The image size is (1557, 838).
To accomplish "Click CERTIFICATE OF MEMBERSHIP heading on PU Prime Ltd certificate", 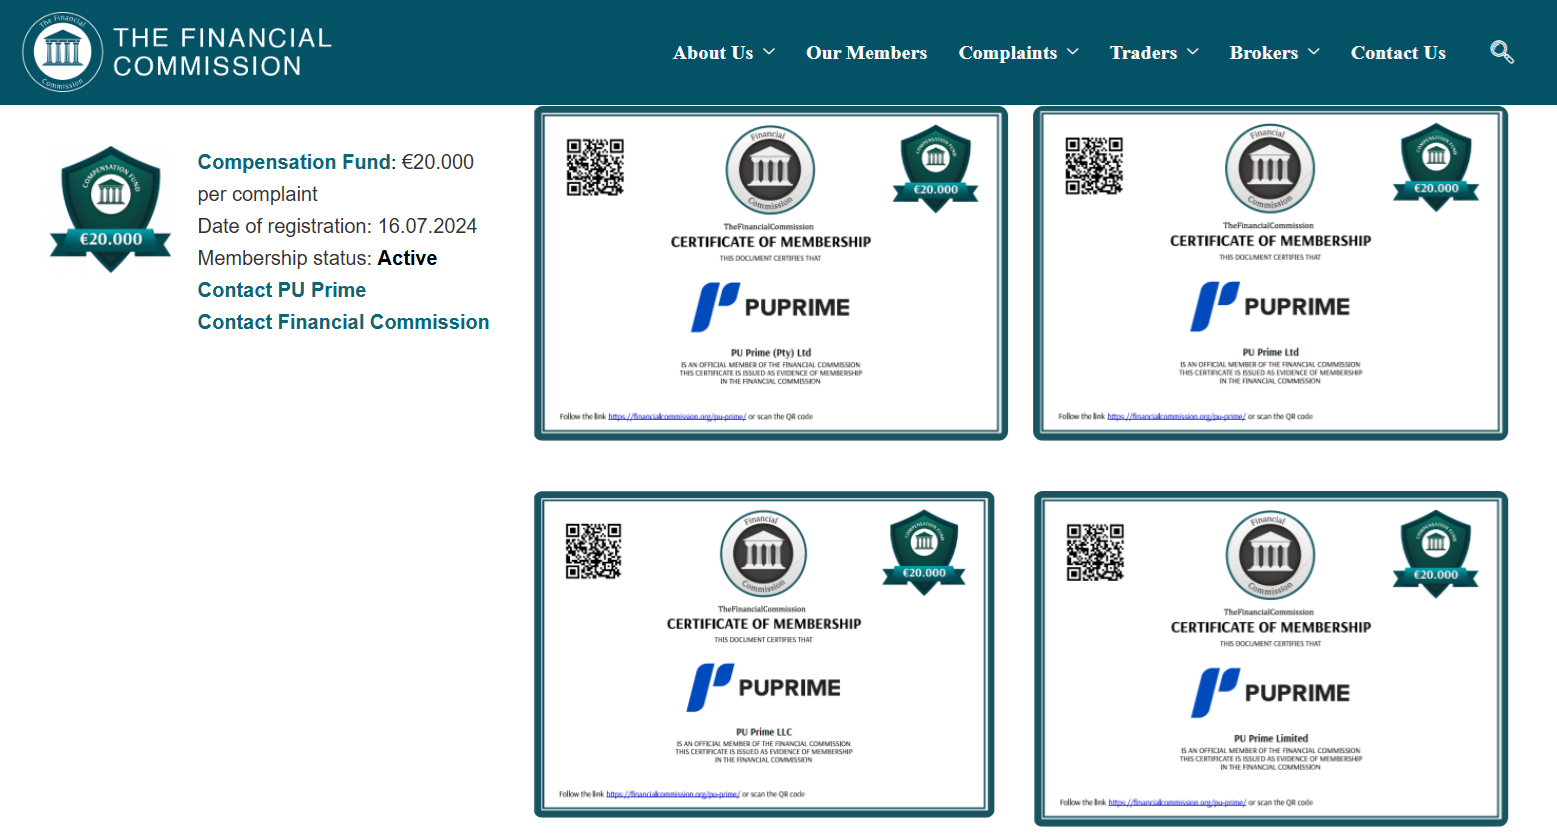I will point(1270,241).
